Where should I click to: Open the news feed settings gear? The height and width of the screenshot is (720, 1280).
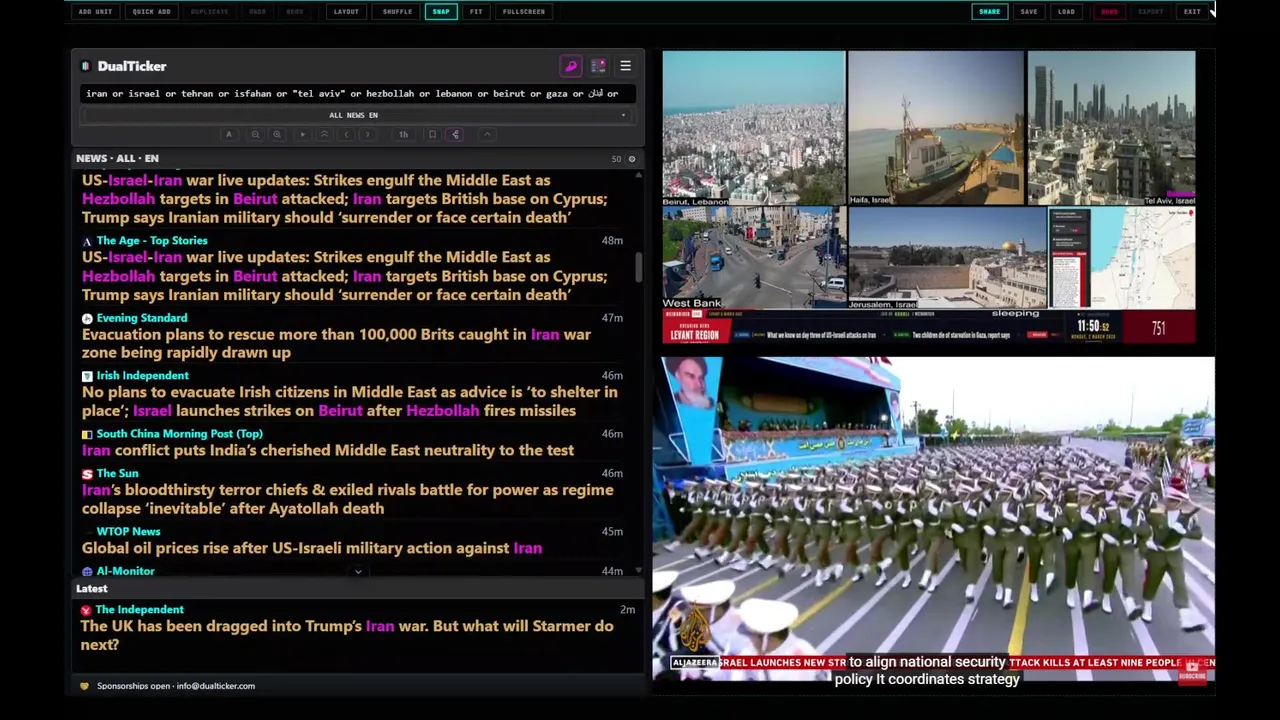click(x=631, y=159)
